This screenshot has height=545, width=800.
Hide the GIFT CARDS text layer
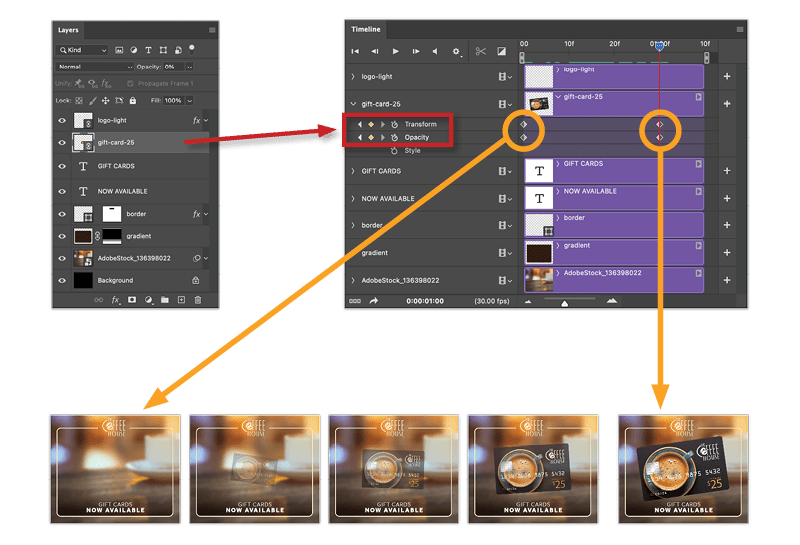62,166
